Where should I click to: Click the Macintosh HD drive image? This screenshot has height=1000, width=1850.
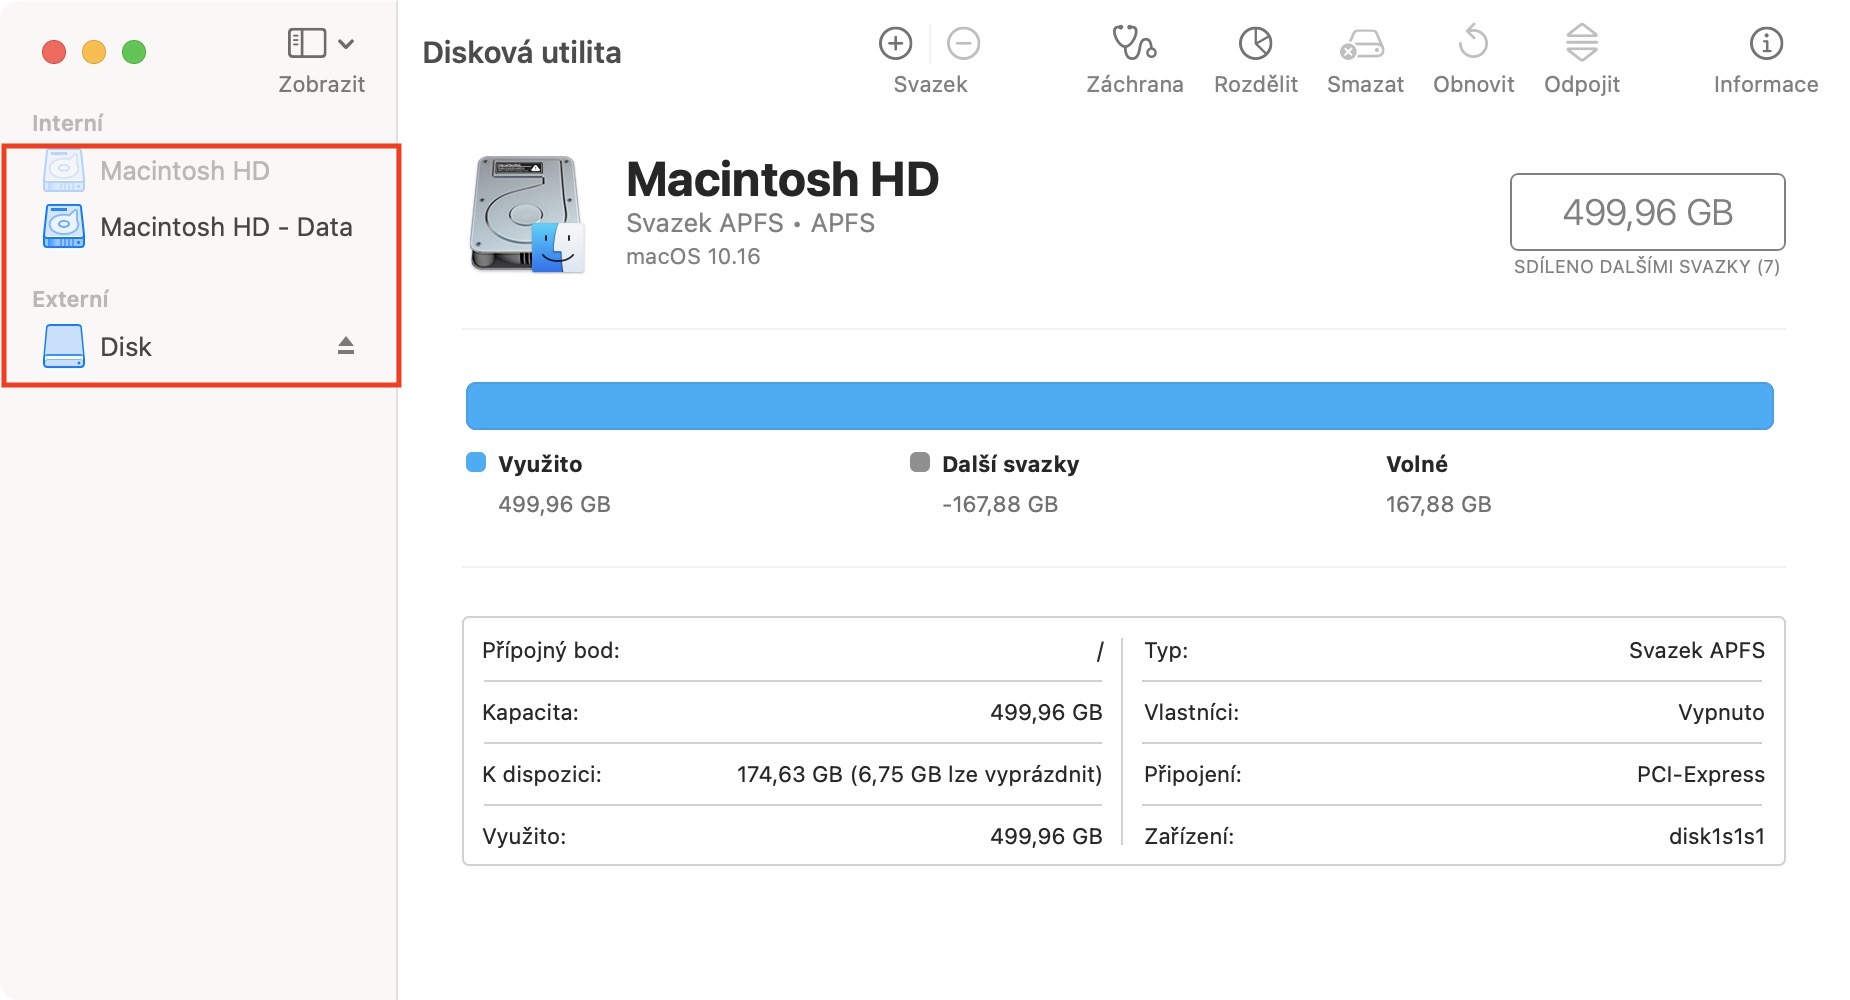527,214
